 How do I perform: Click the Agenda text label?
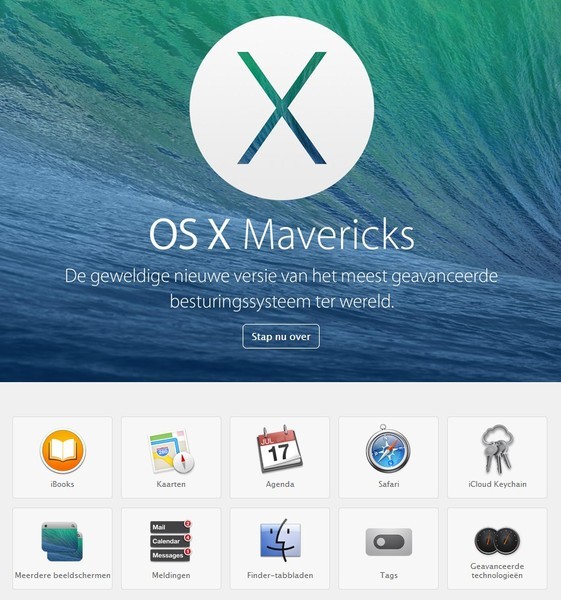click(x=280, y=484)
